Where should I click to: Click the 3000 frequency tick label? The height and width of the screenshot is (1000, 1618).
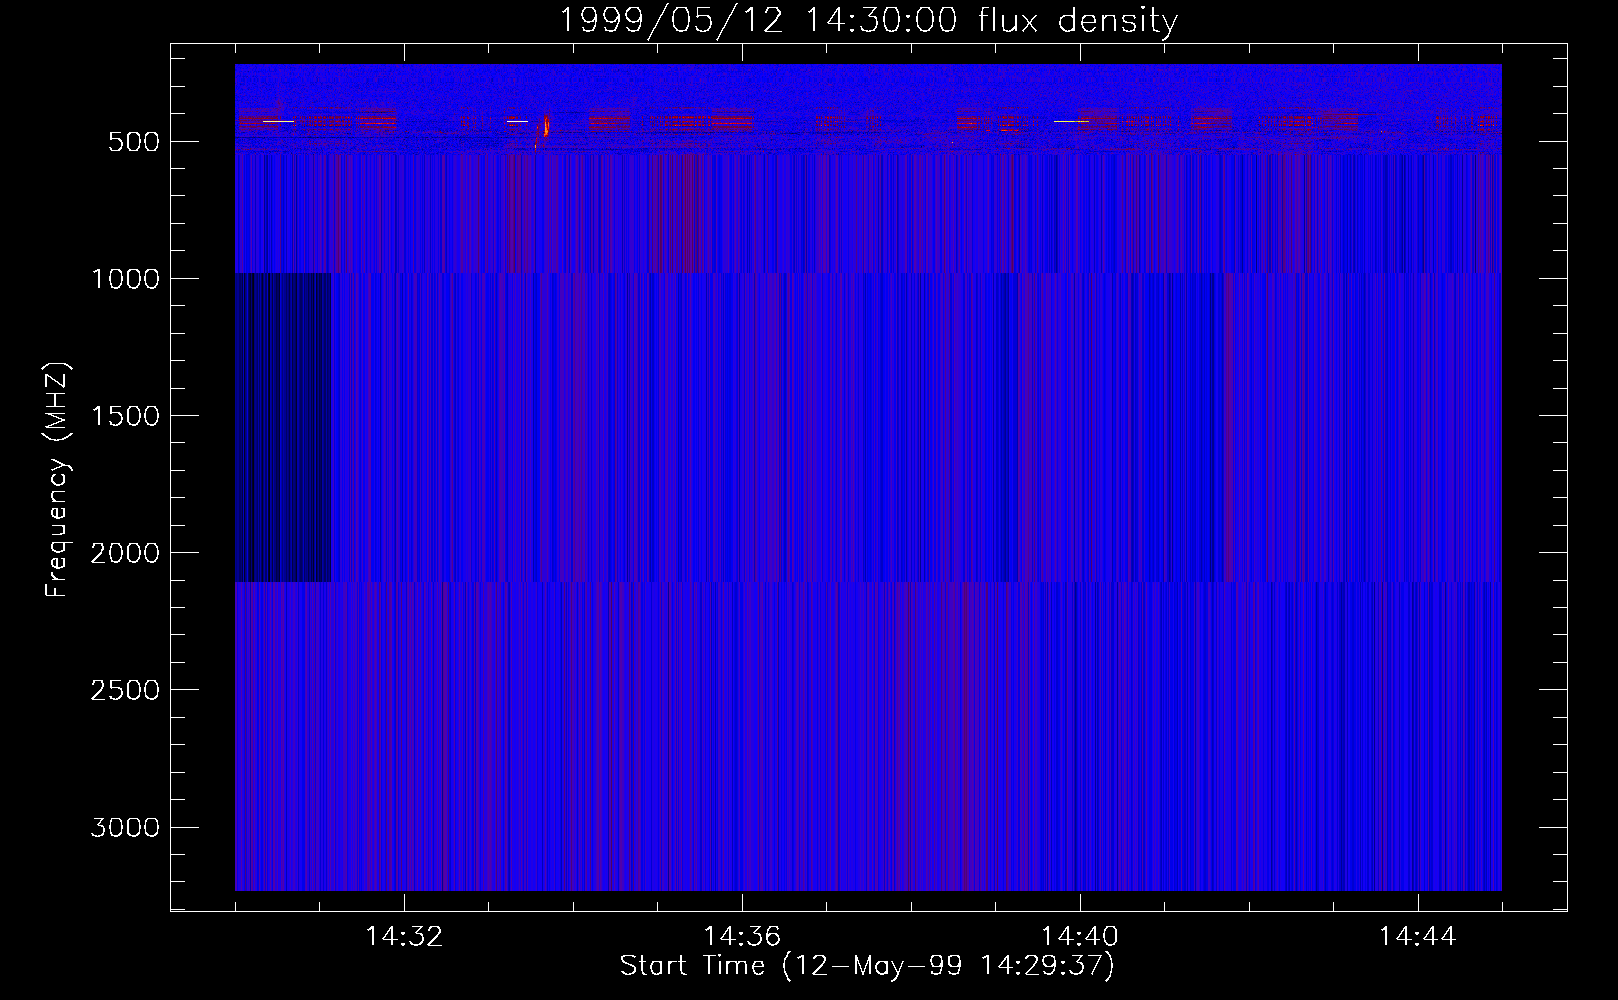point(125,828)
